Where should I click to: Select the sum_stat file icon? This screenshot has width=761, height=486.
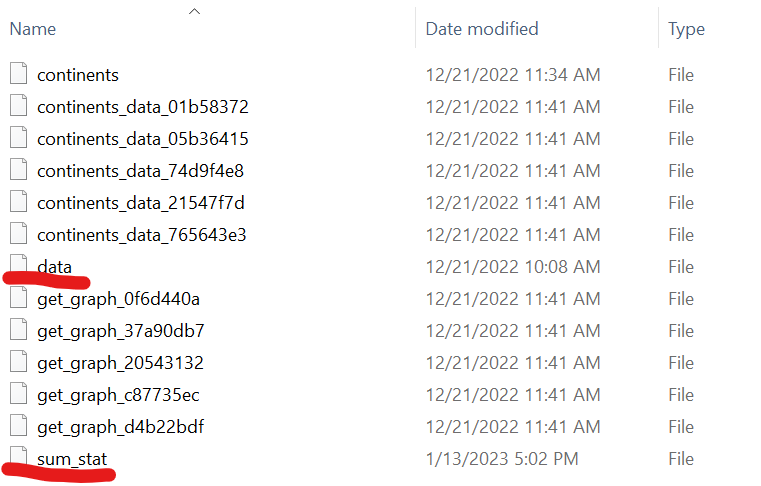click(x=19, y=458)
